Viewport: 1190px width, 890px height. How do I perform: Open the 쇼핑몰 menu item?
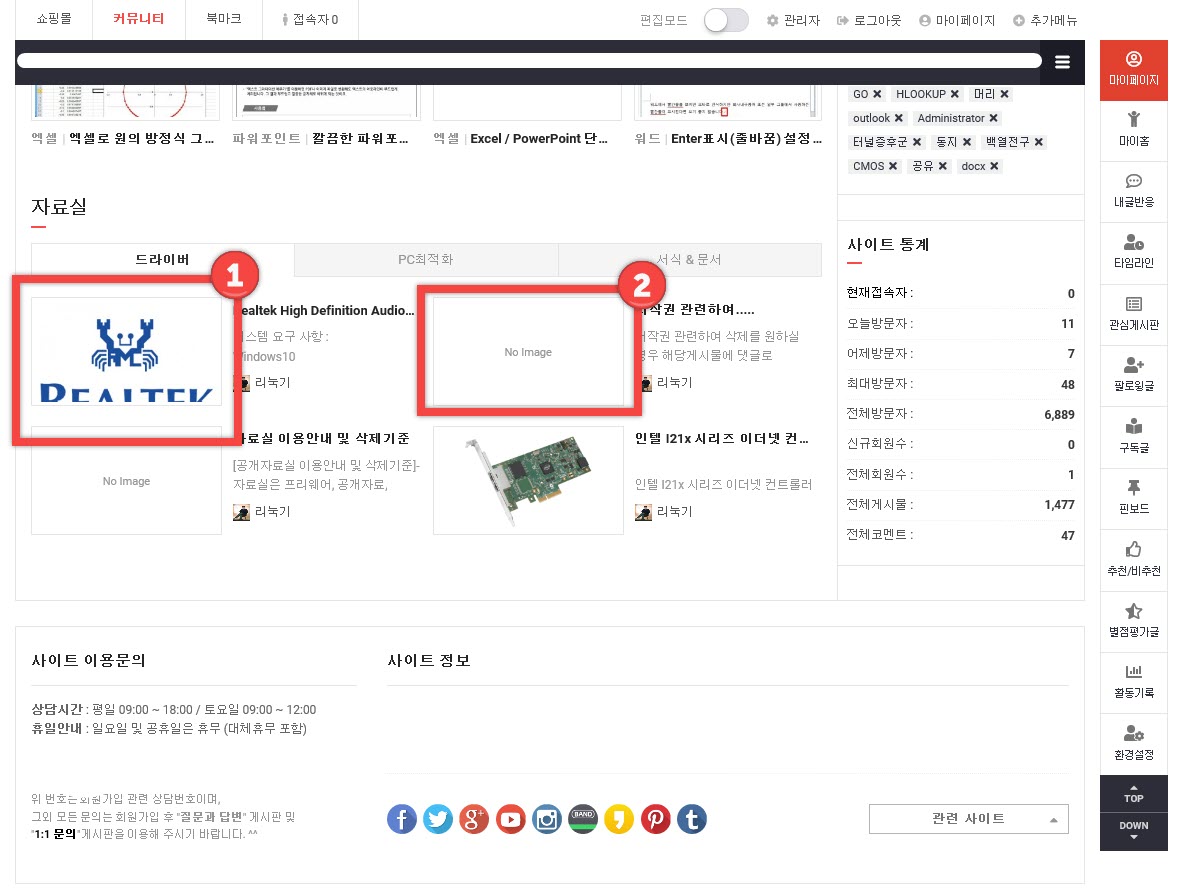click(54, 19)
